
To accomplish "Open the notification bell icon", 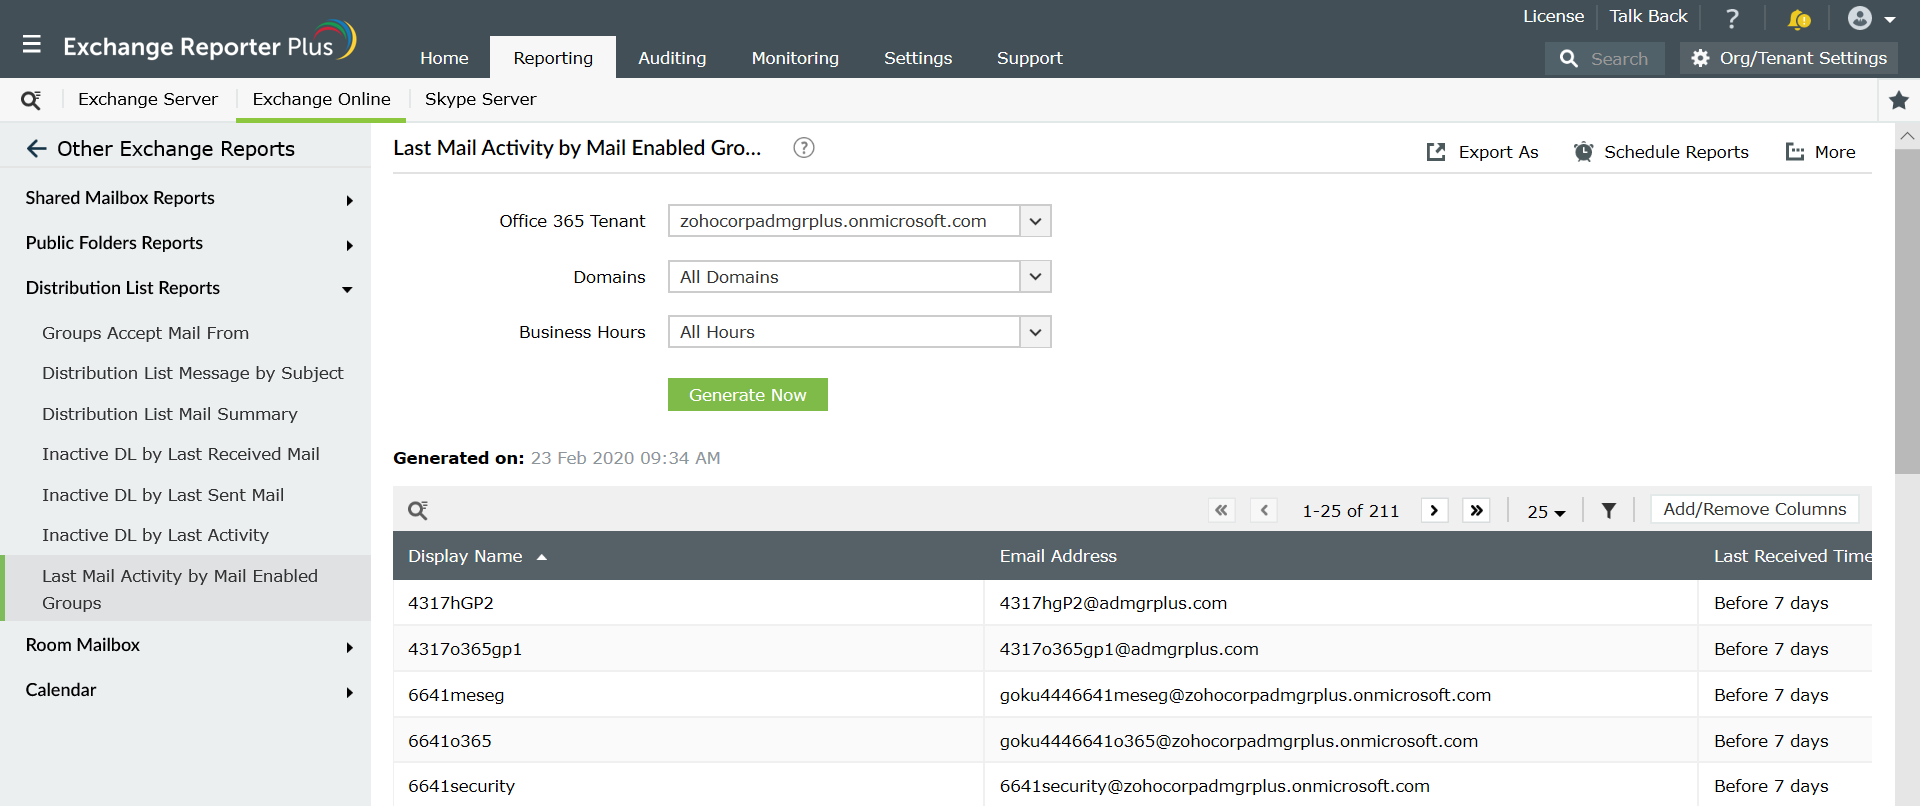I will 1798,18.
